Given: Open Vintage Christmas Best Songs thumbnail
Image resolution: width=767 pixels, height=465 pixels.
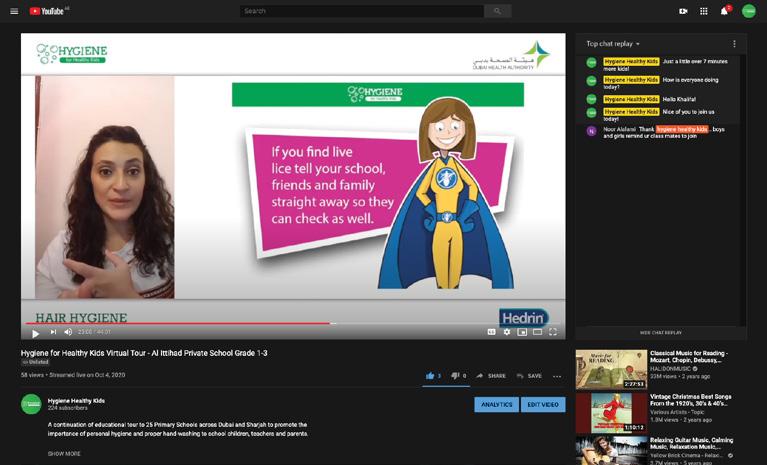Looking at the screenshot, I should pyautogui.click(x=611, y=413).
